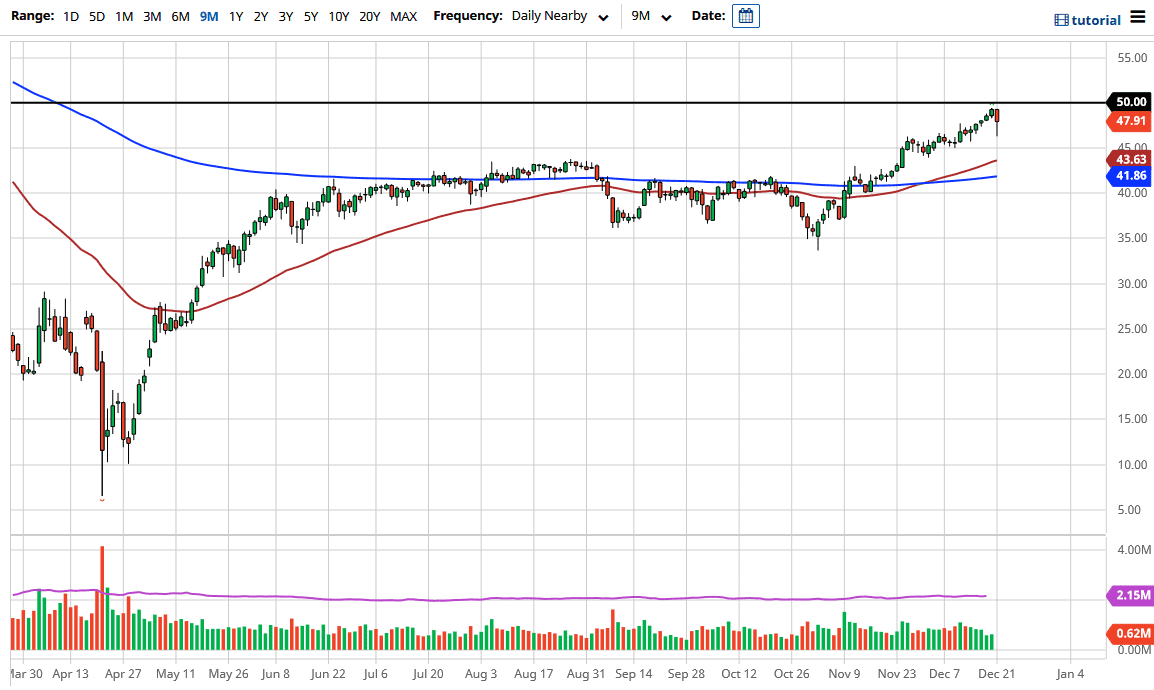This screenshot has width=1154, height=690.
Task: Click the 10Y range button
Action: (x=338, y=16)
